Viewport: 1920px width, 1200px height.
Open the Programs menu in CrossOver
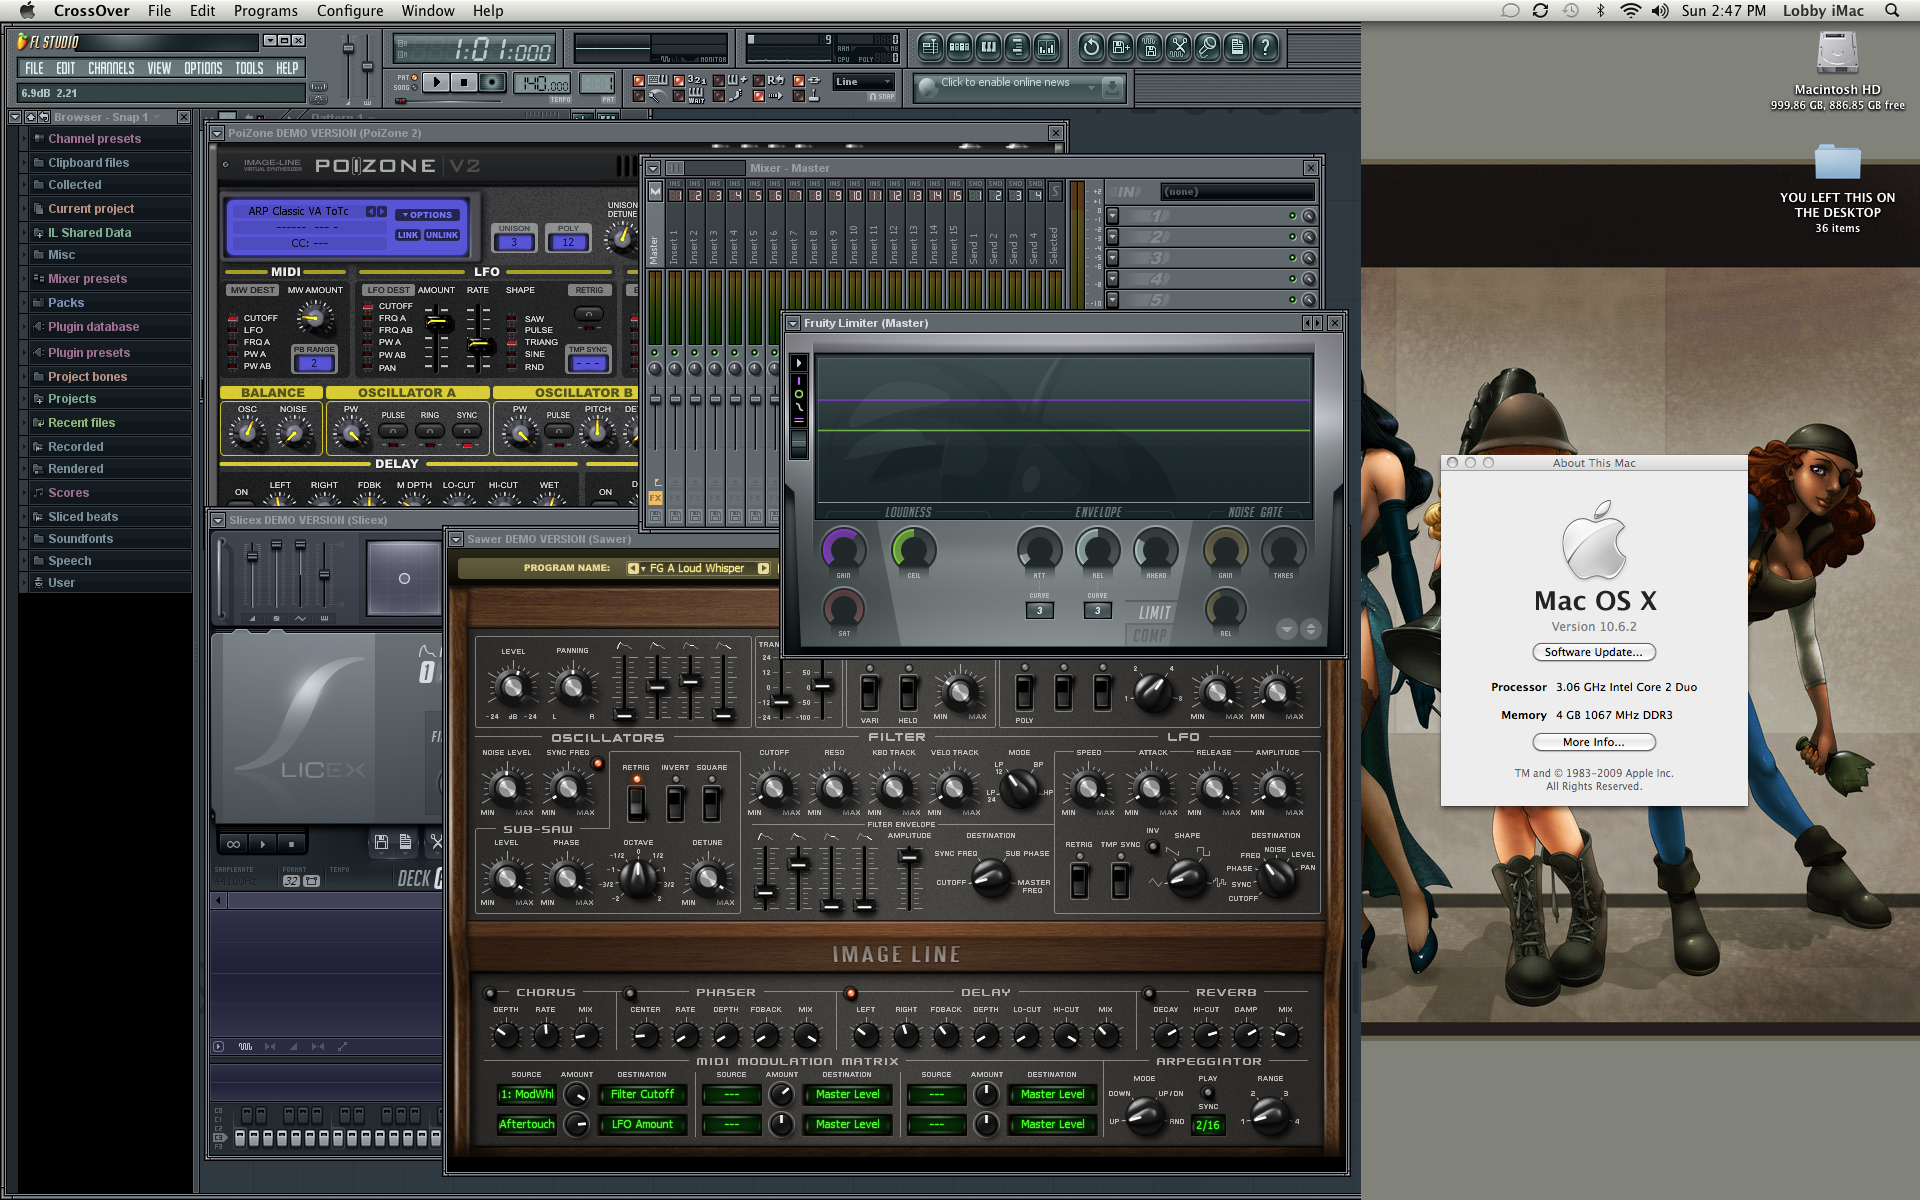click(263, 12)
